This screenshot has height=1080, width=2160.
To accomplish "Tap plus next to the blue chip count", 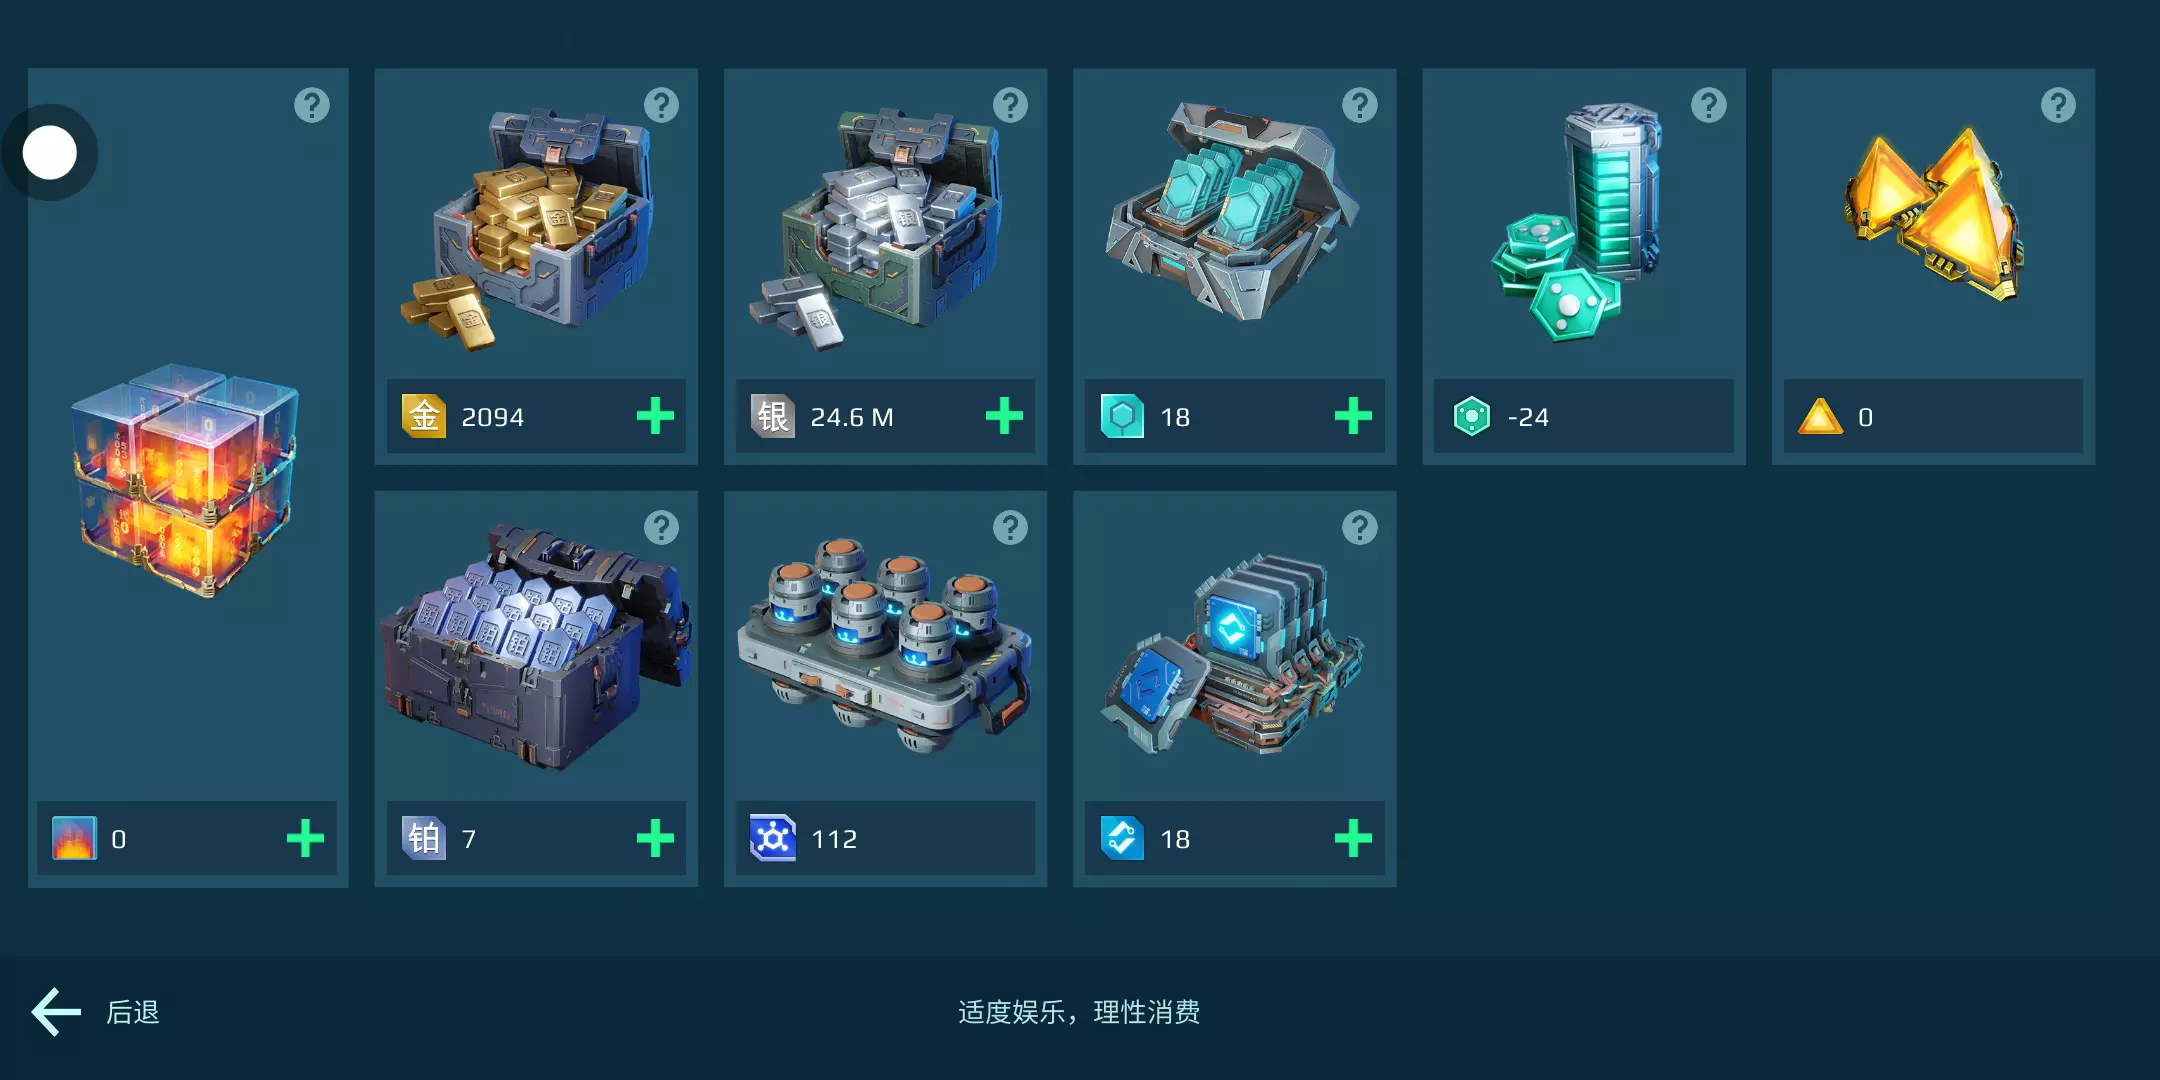I will [1353, 838].
